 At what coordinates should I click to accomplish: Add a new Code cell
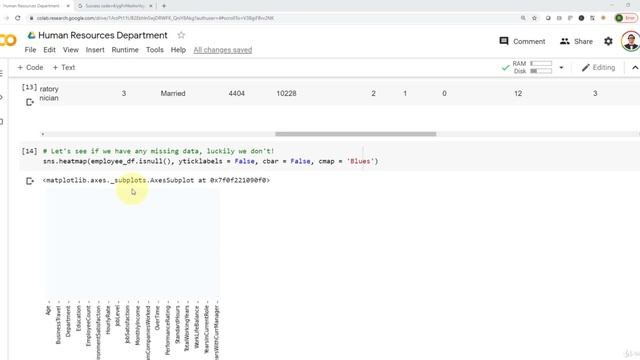pos(30,67)
